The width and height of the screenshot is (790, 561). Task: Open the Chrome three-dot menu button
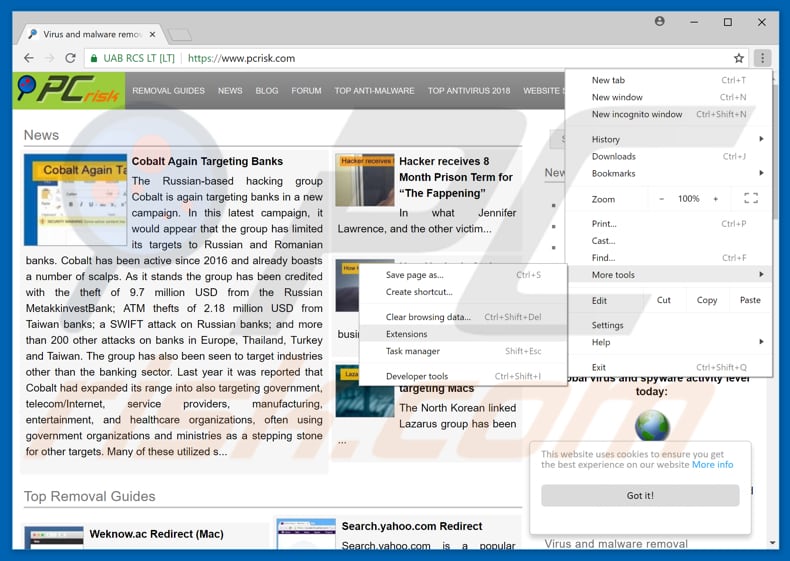(762, 58)
